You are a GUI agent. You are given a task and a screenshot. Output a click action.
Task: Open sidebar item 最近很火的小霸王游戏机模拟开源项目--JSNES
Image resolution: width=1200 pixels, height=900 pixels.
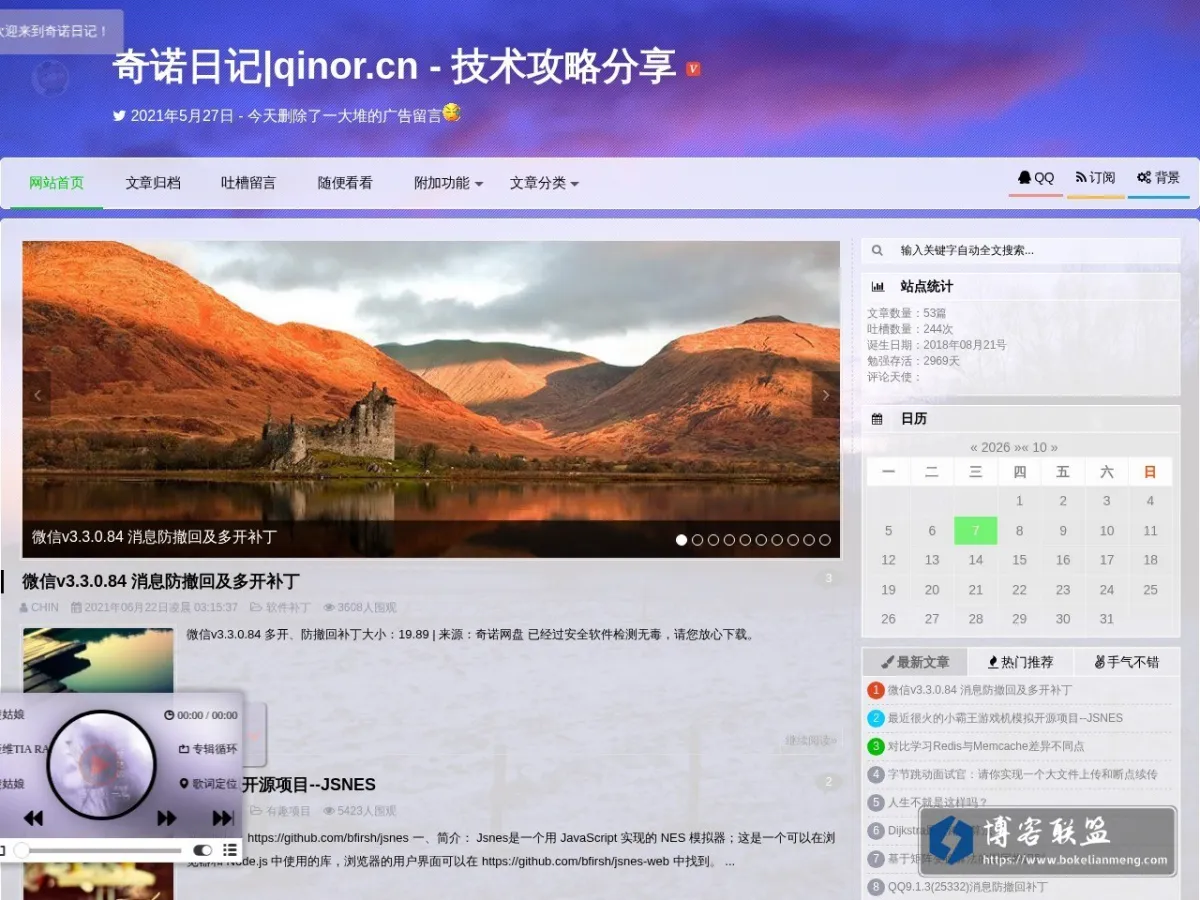(x=1005, y=718)
